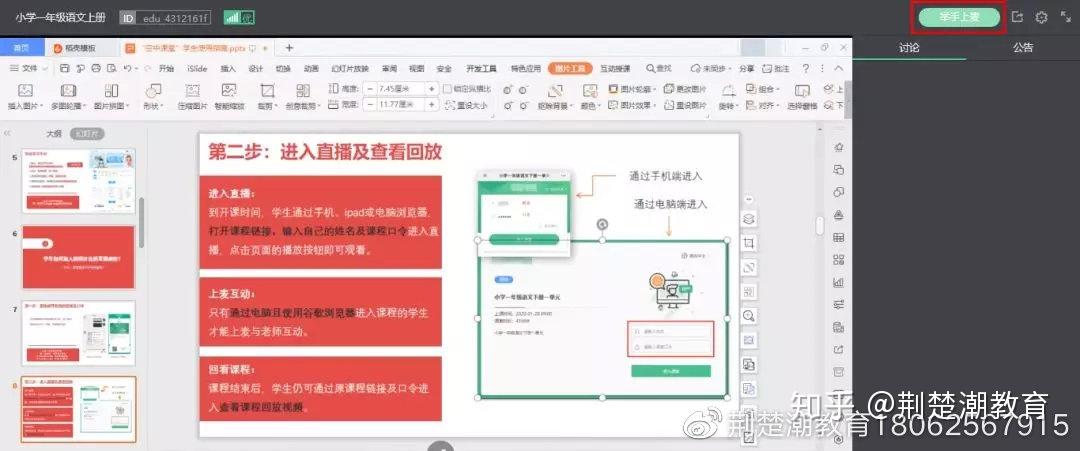Open the 旋转 rotate dropdown

click(728, 96)
